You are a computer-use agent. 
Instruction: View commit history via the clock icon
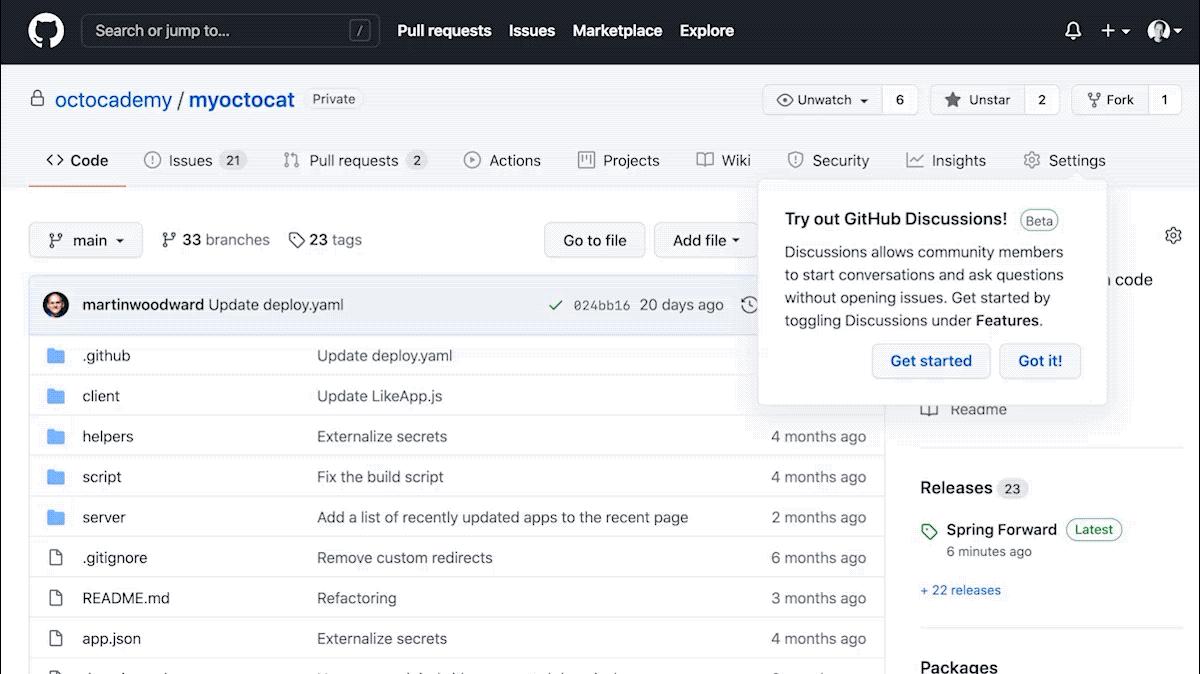click(750, 305)
